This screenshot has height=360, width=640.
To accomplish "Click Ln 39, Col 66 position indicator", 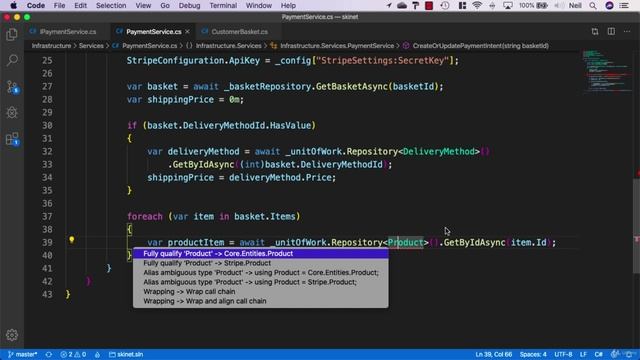I will coord(493,354).
